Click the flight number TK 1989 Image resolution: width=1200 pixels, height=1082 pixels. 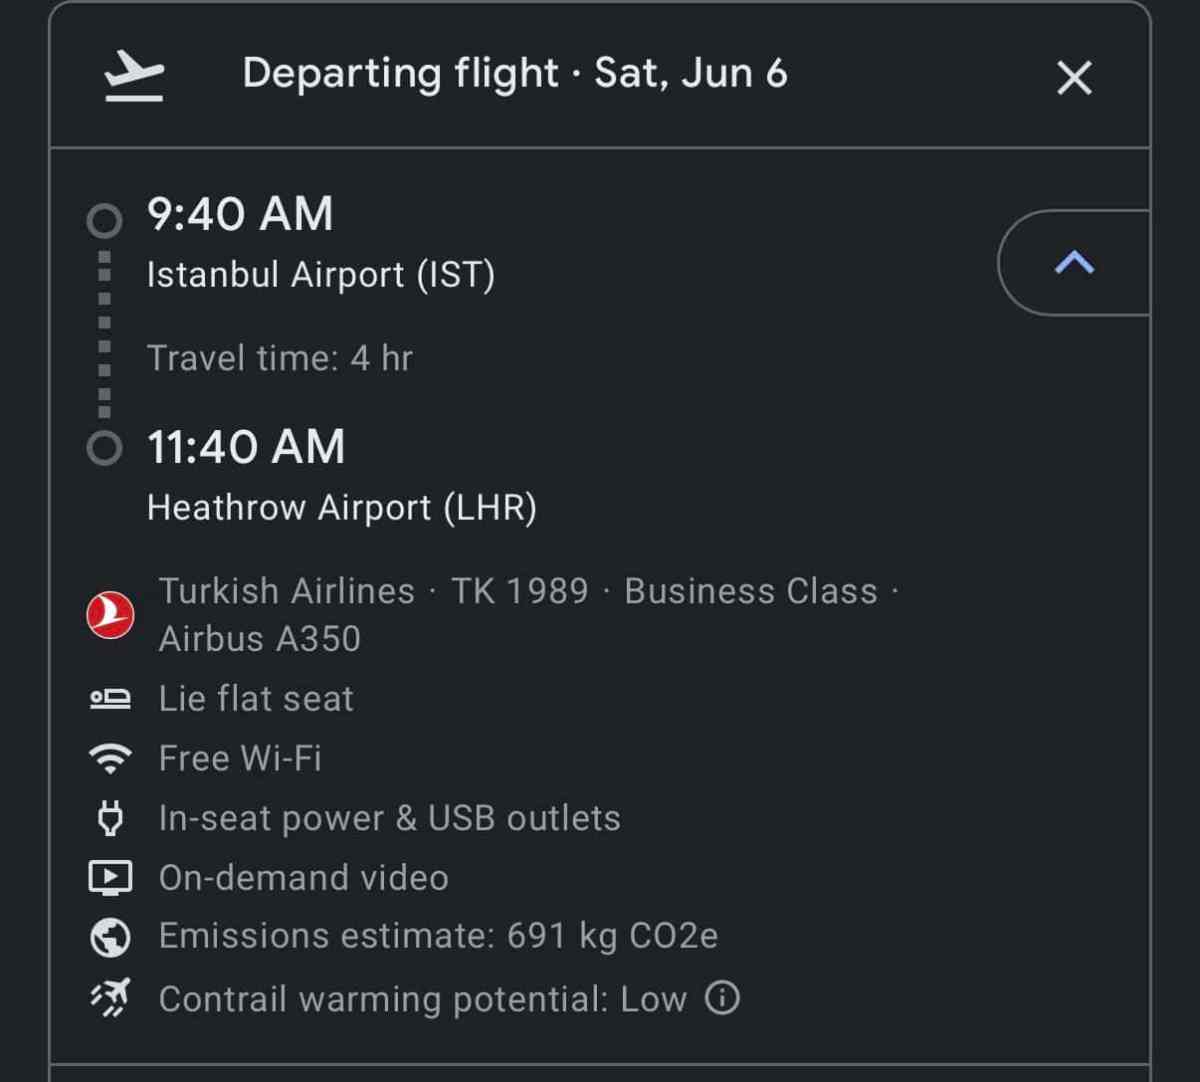point(520,591)
